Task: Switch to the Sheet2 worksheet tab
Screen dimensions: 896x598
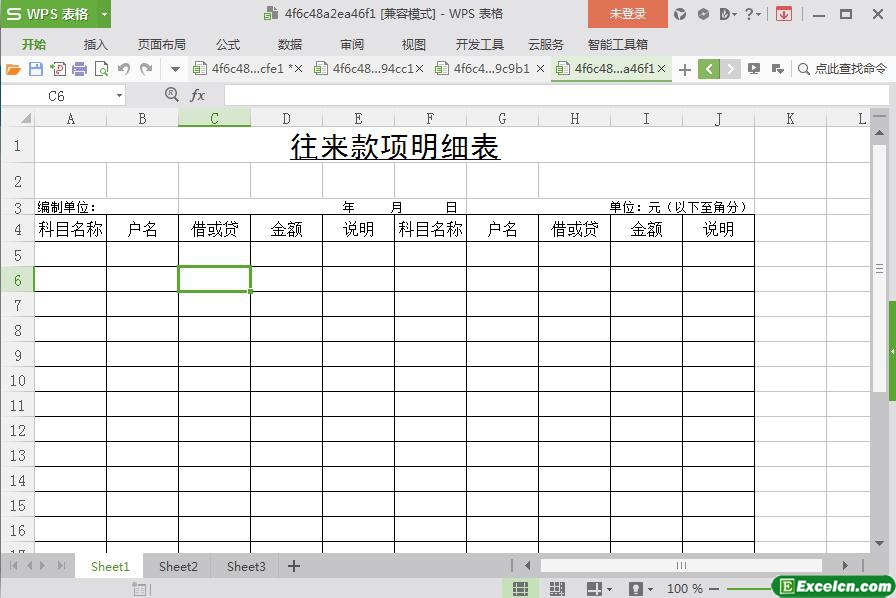Action: click(x=178, y=566)
